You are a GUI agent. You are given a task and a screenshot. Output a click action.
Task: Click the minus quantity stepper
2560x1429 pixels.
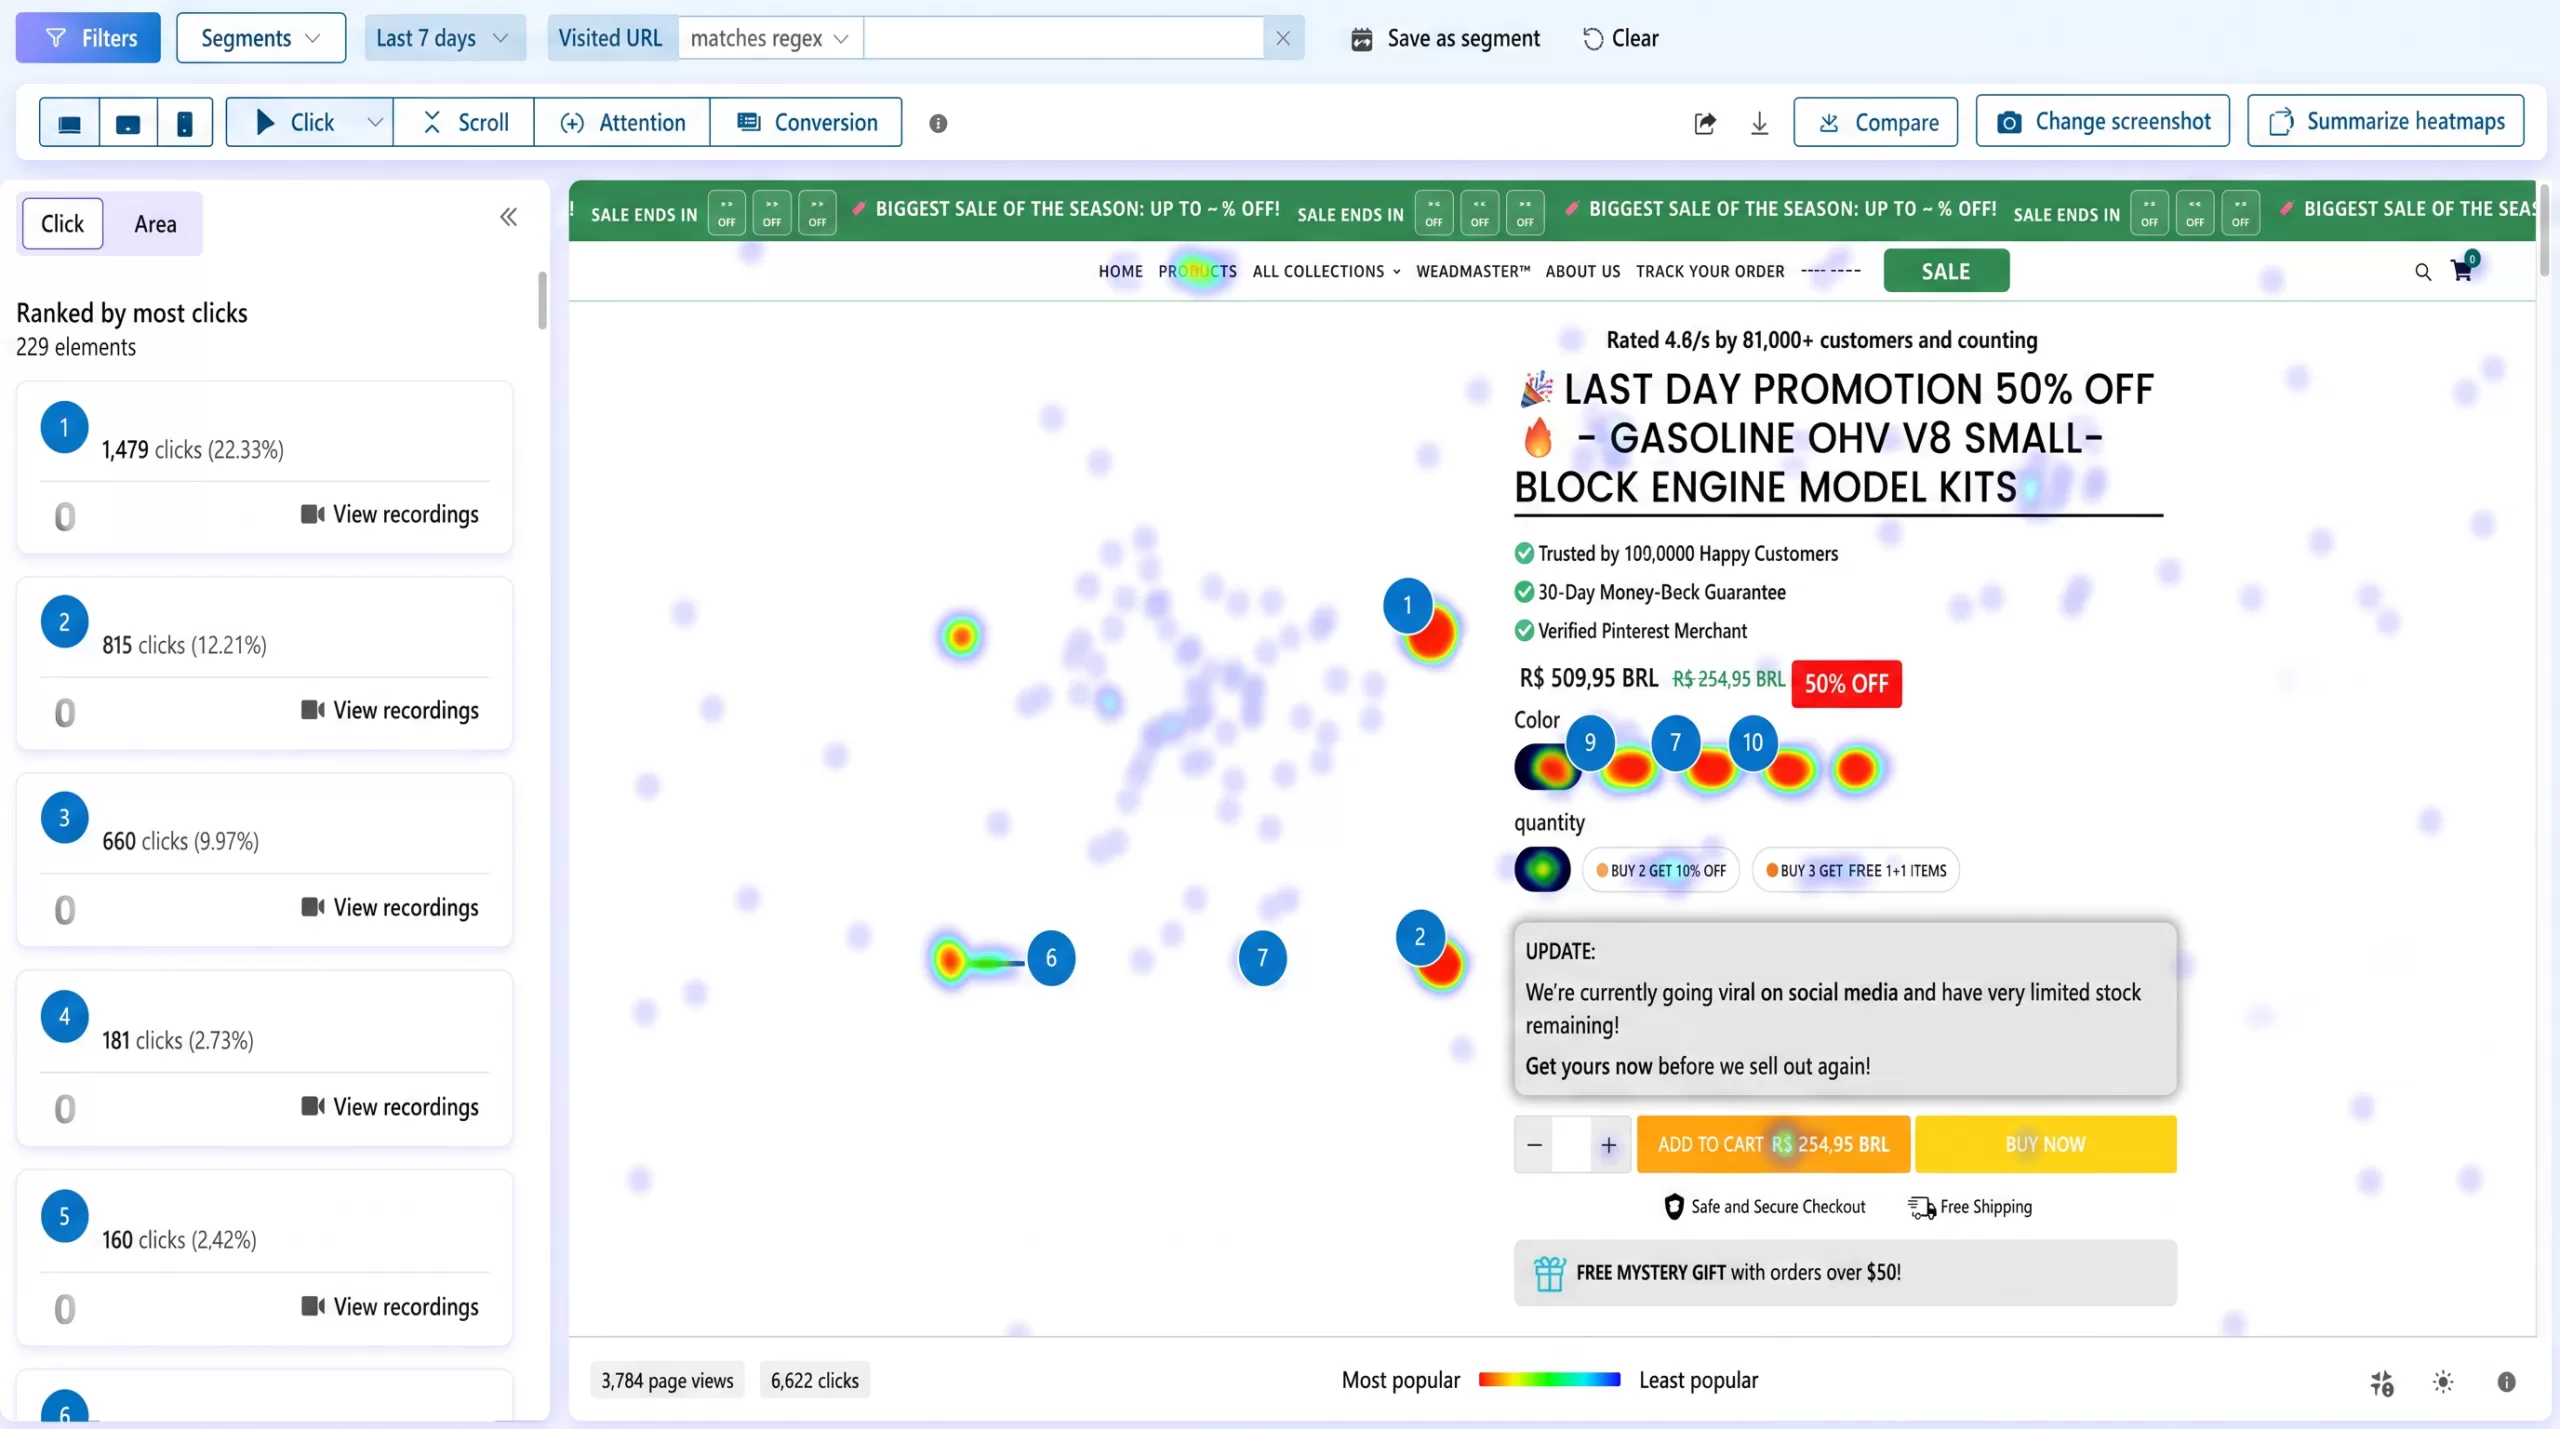pyautogui.click(x=1534, y=1145)
